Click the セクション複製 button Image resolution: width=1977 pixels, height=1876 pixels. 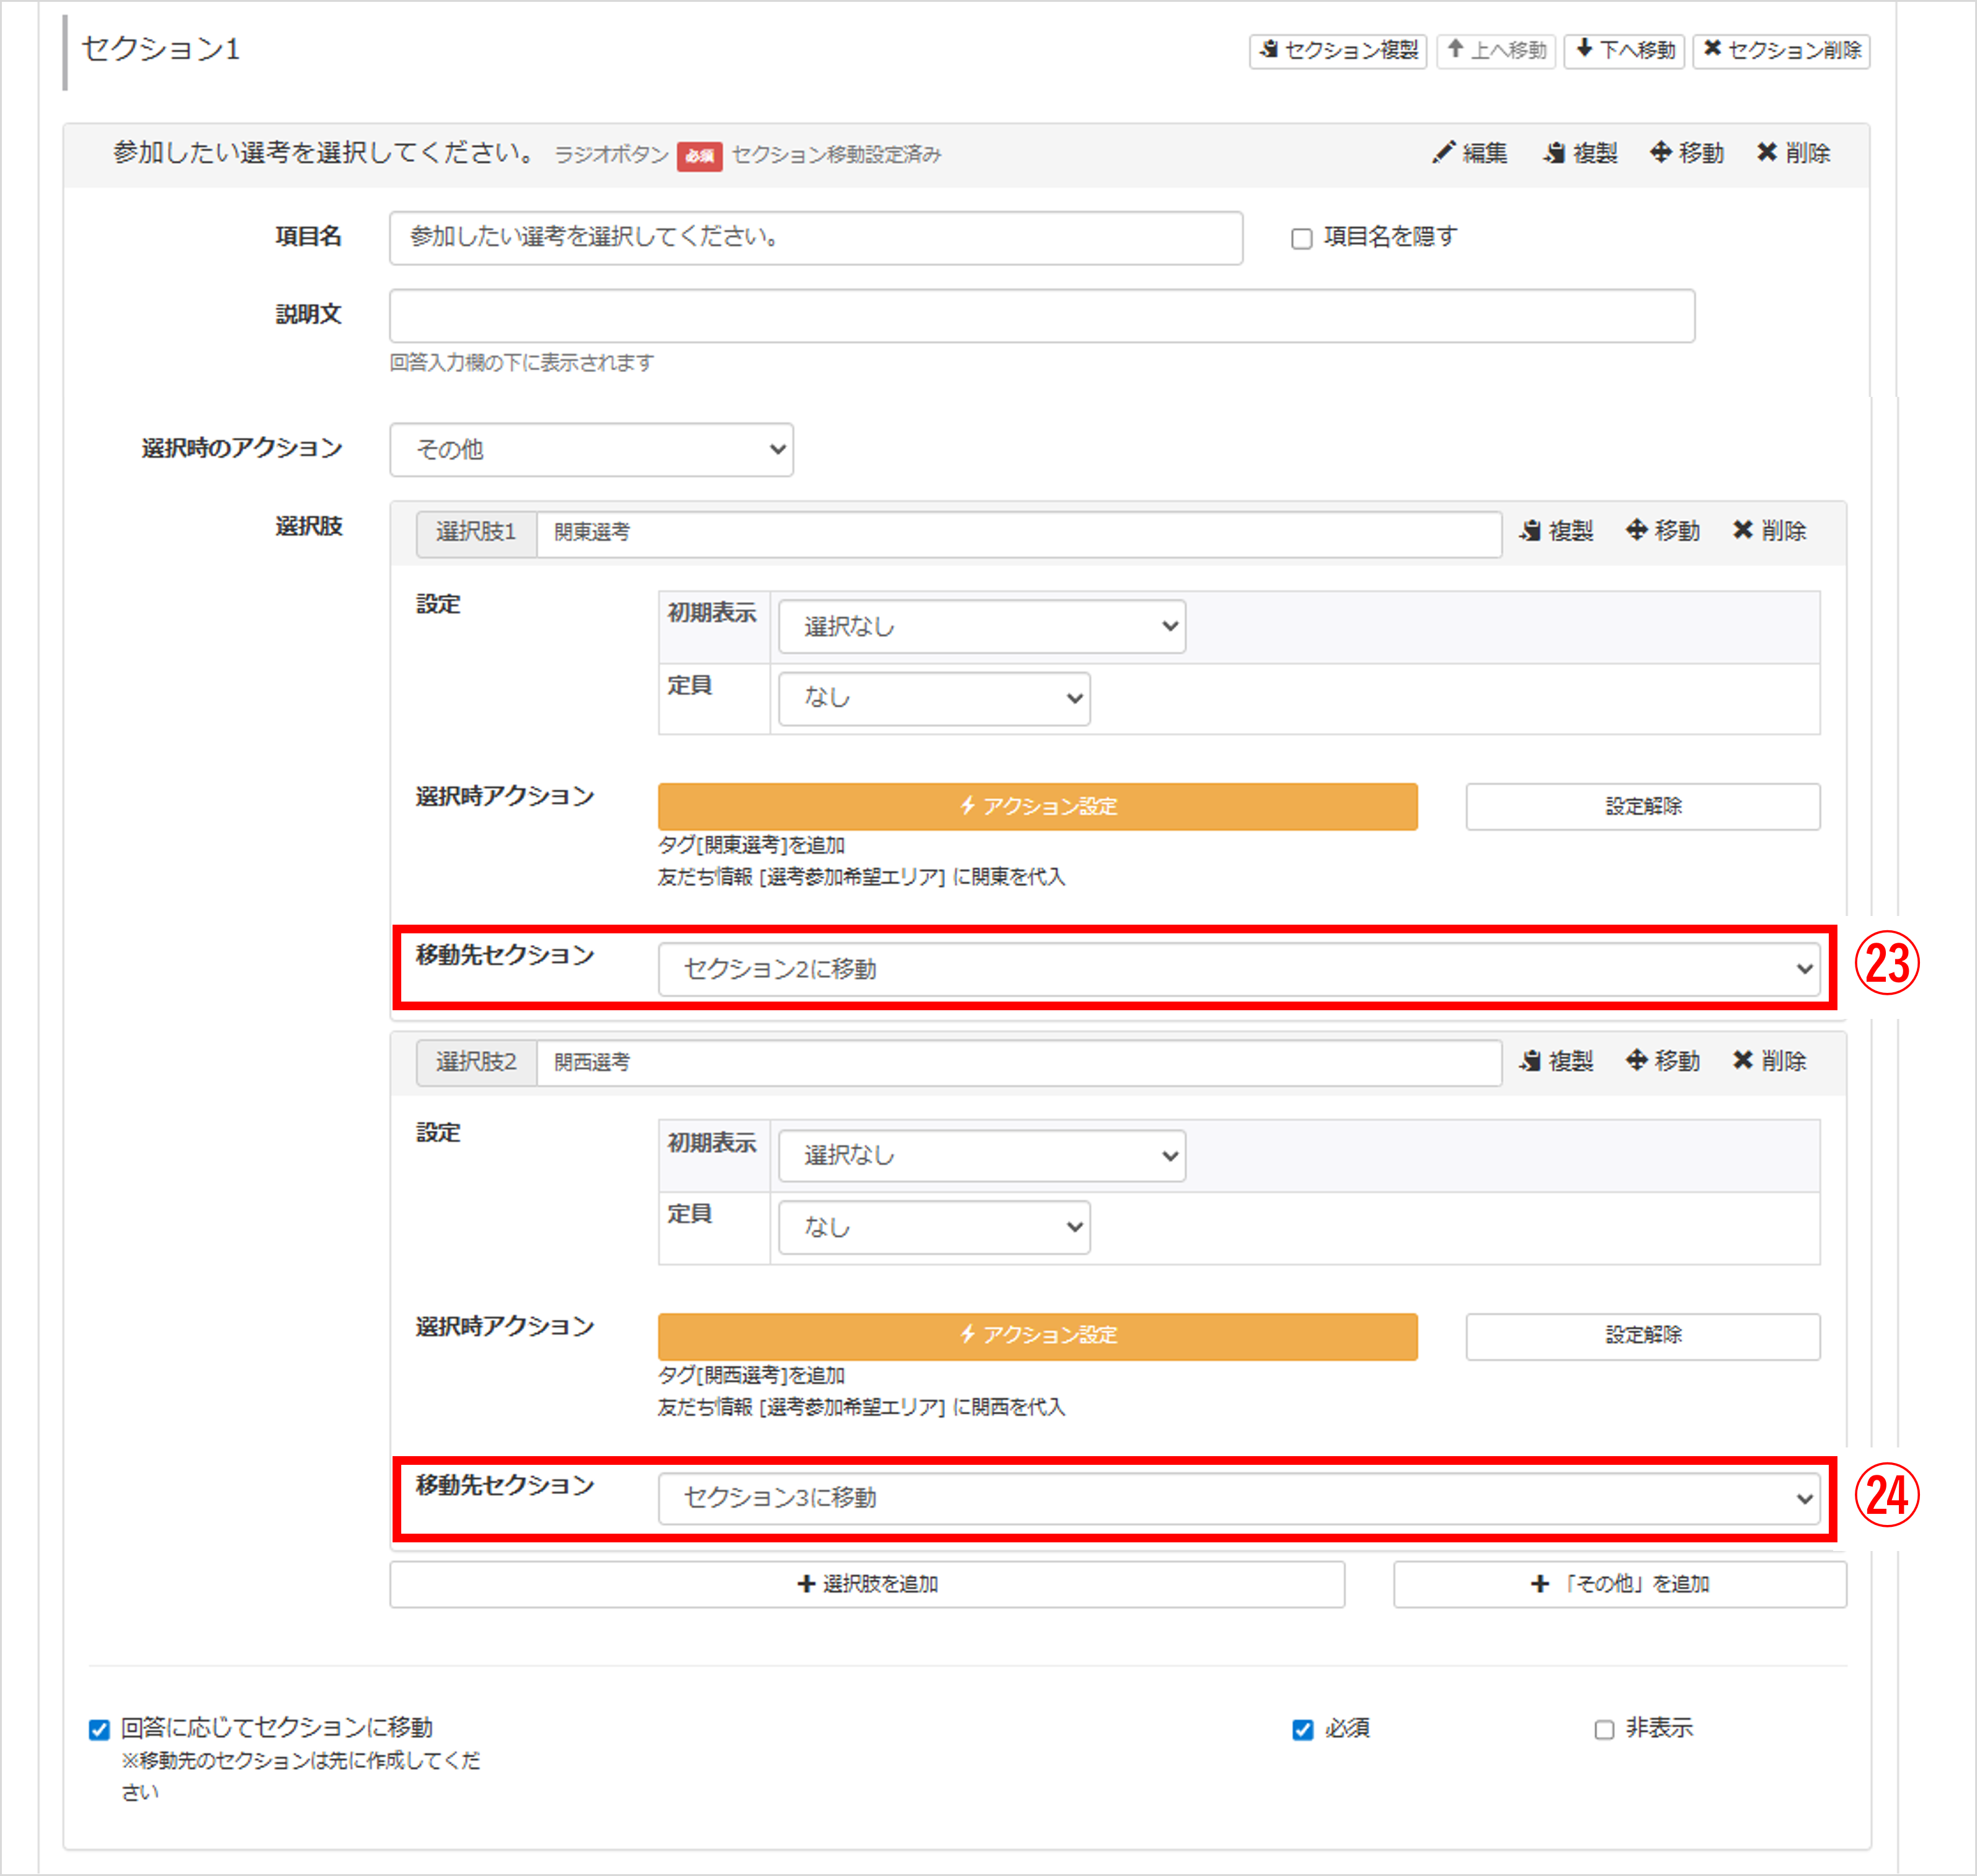pos(1337,50)
